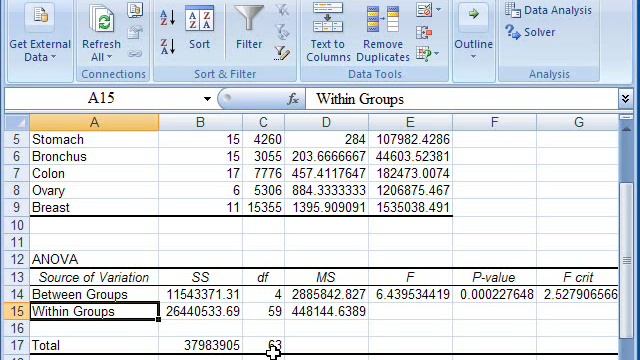Click Insert Function fx button
The width and height of the screenshot is (640, 360).
[x=293, y=99]
